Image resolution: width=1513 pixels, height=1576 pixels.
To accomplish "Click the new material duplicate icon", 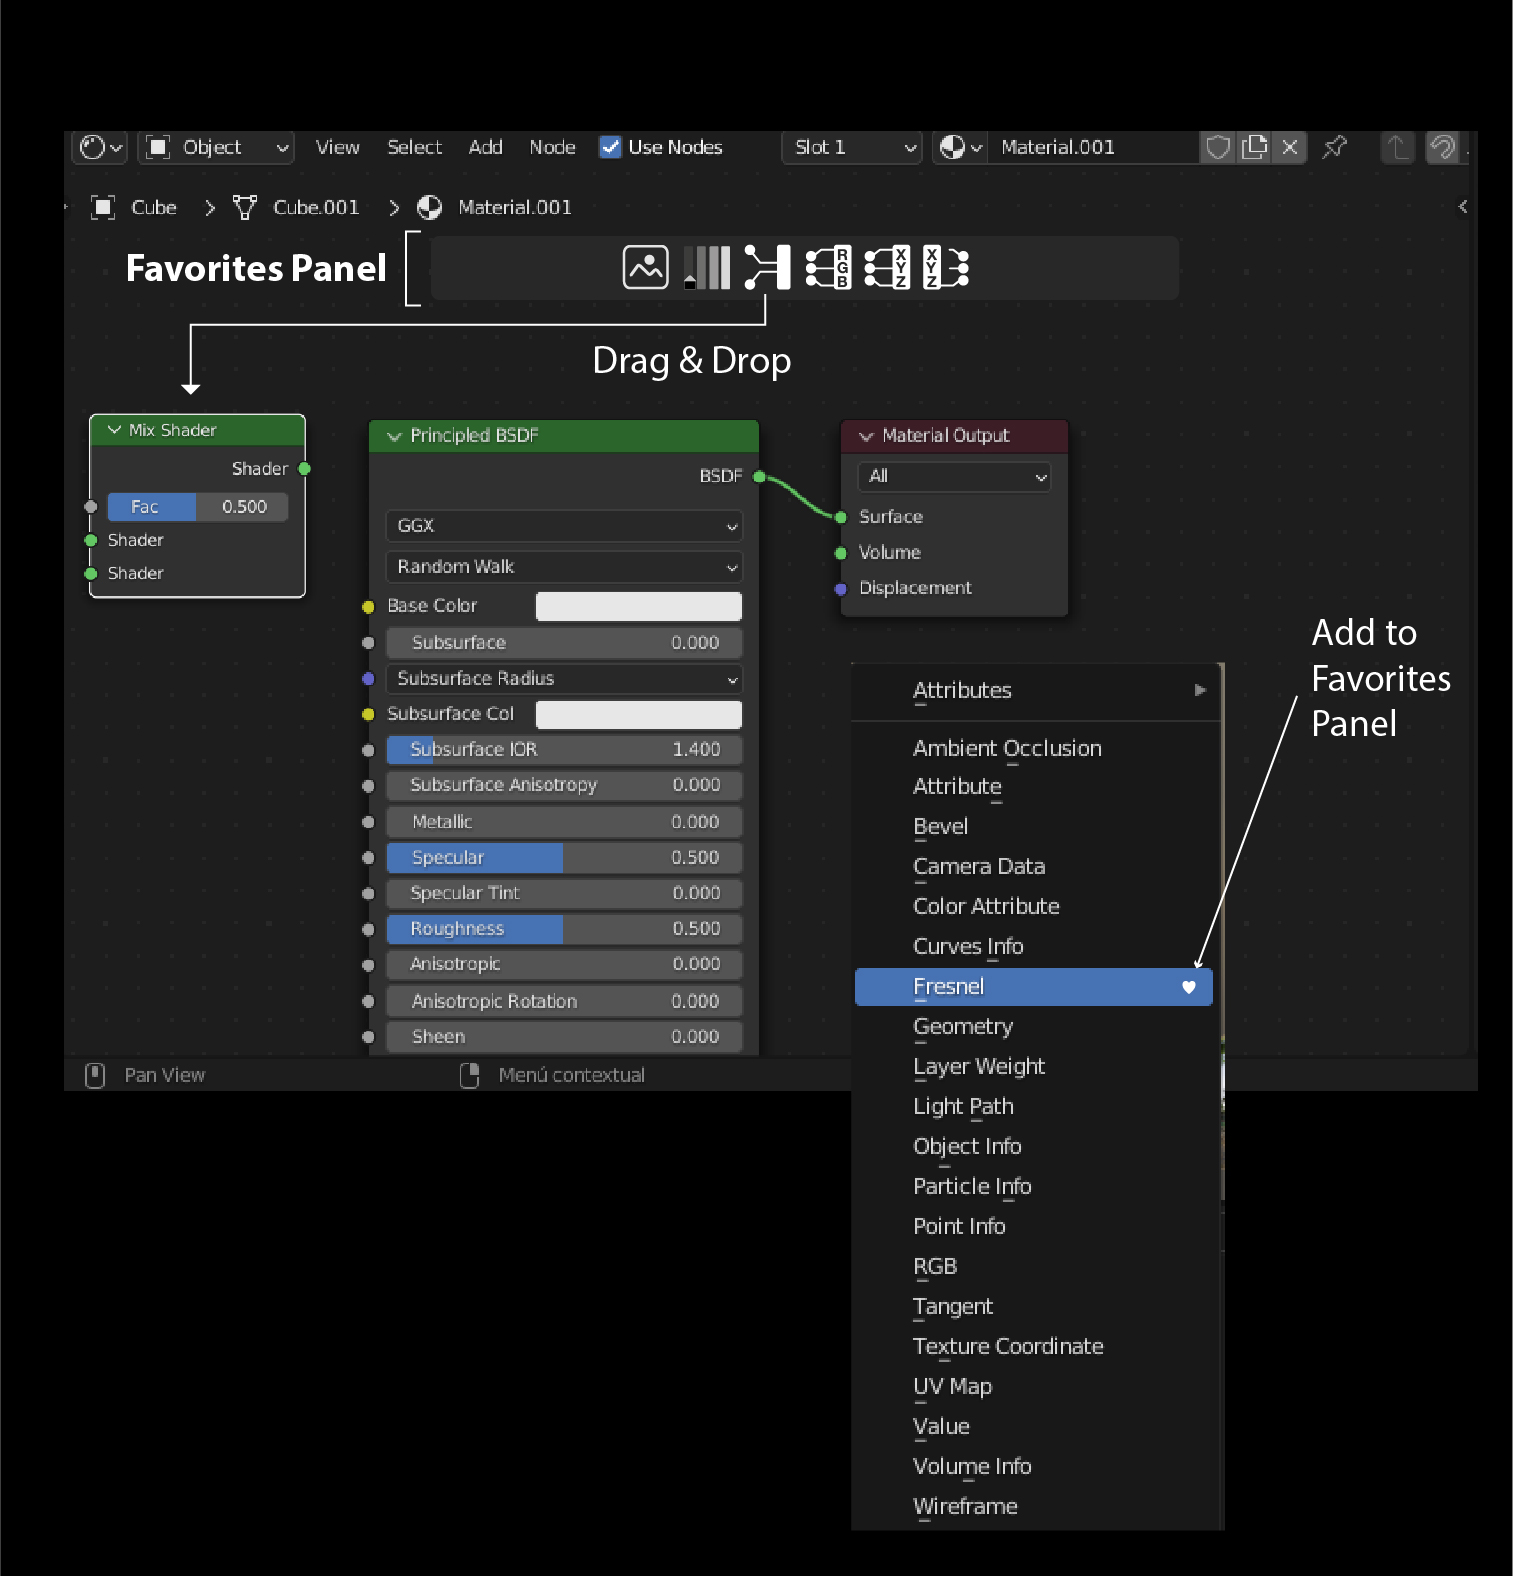I will pyautogui.click(x=1254, y=148).
